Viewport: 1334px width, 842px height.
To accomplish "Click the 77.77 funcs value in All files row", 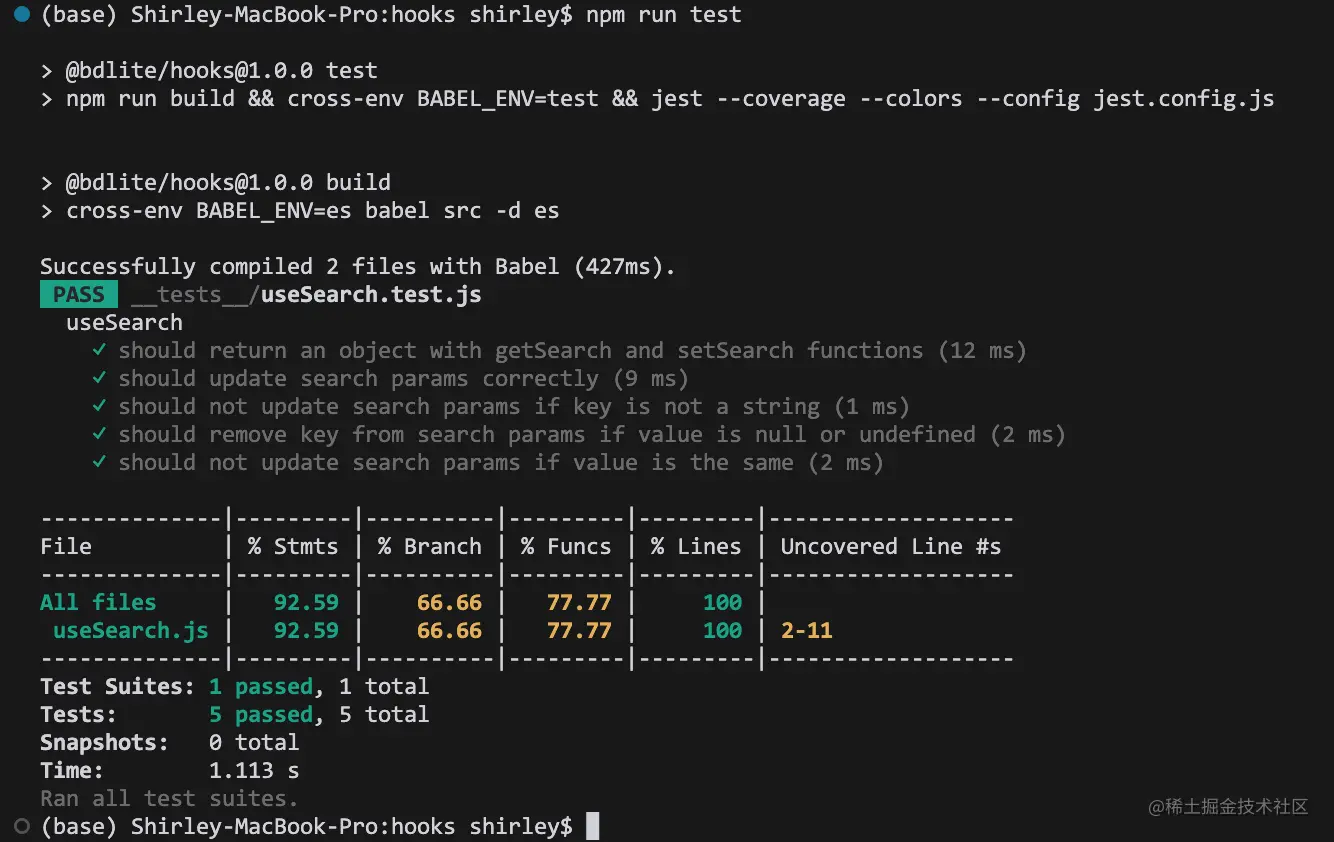I will click(x=579, y=602).
